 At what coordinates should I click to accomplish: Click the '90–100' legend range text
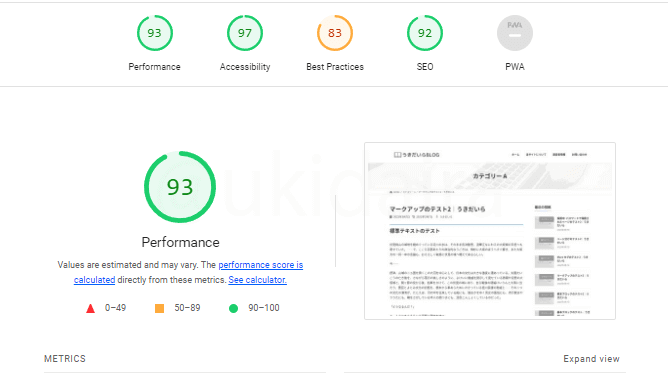pos(264,308)
